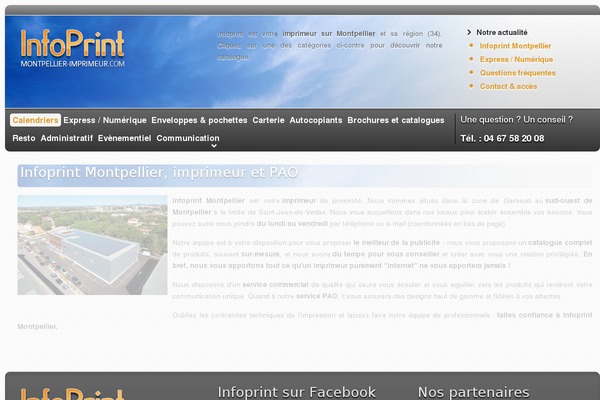The image size is (600, 400).
Task: Open the Contact & accès link
Action: [x=508, y=87]
